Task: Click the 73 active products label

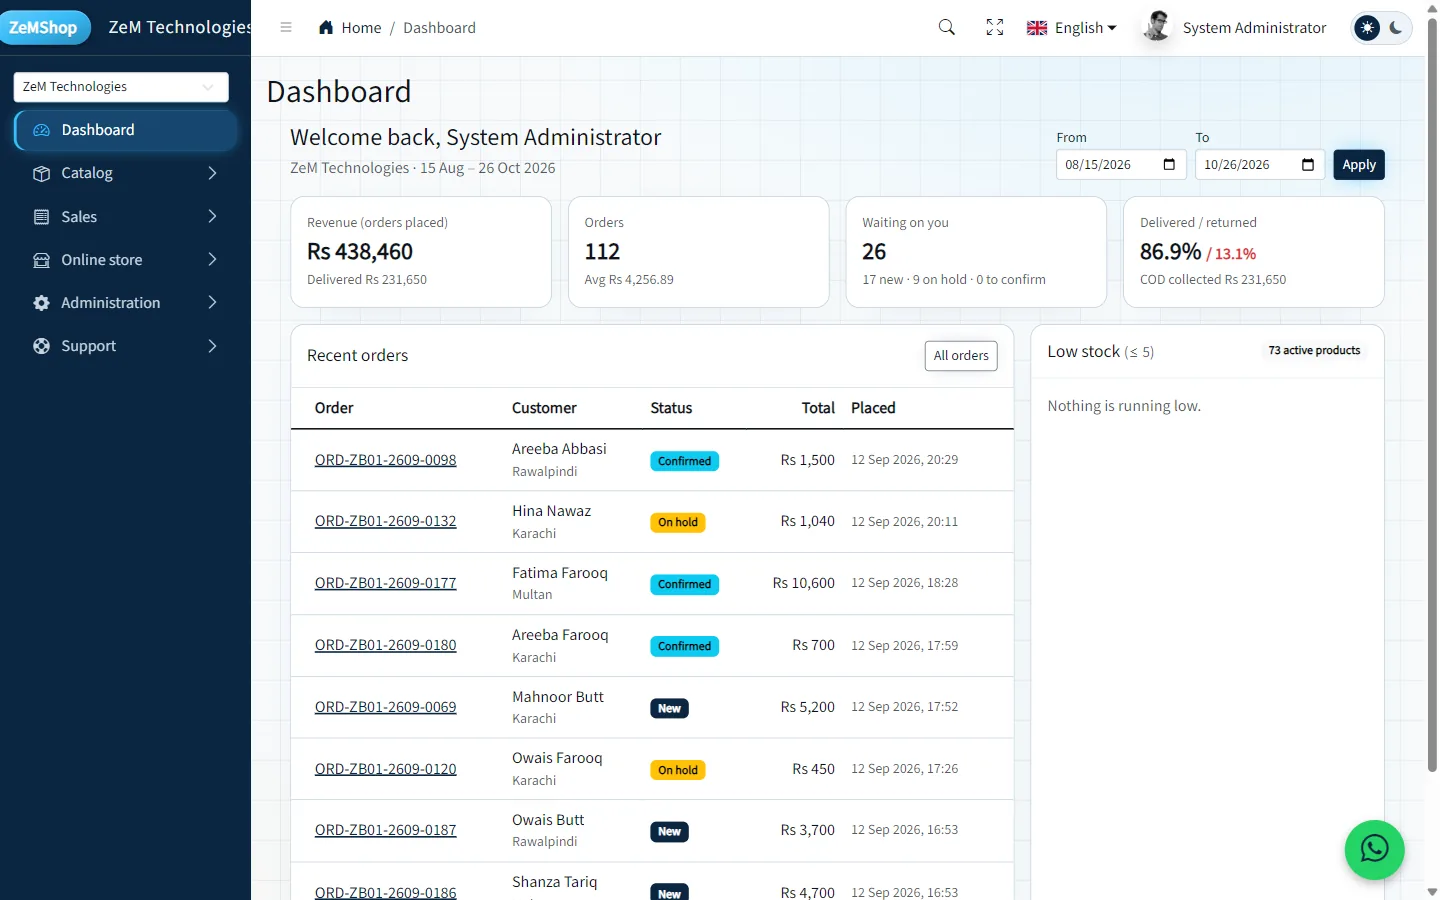Action: (1314, 351)
